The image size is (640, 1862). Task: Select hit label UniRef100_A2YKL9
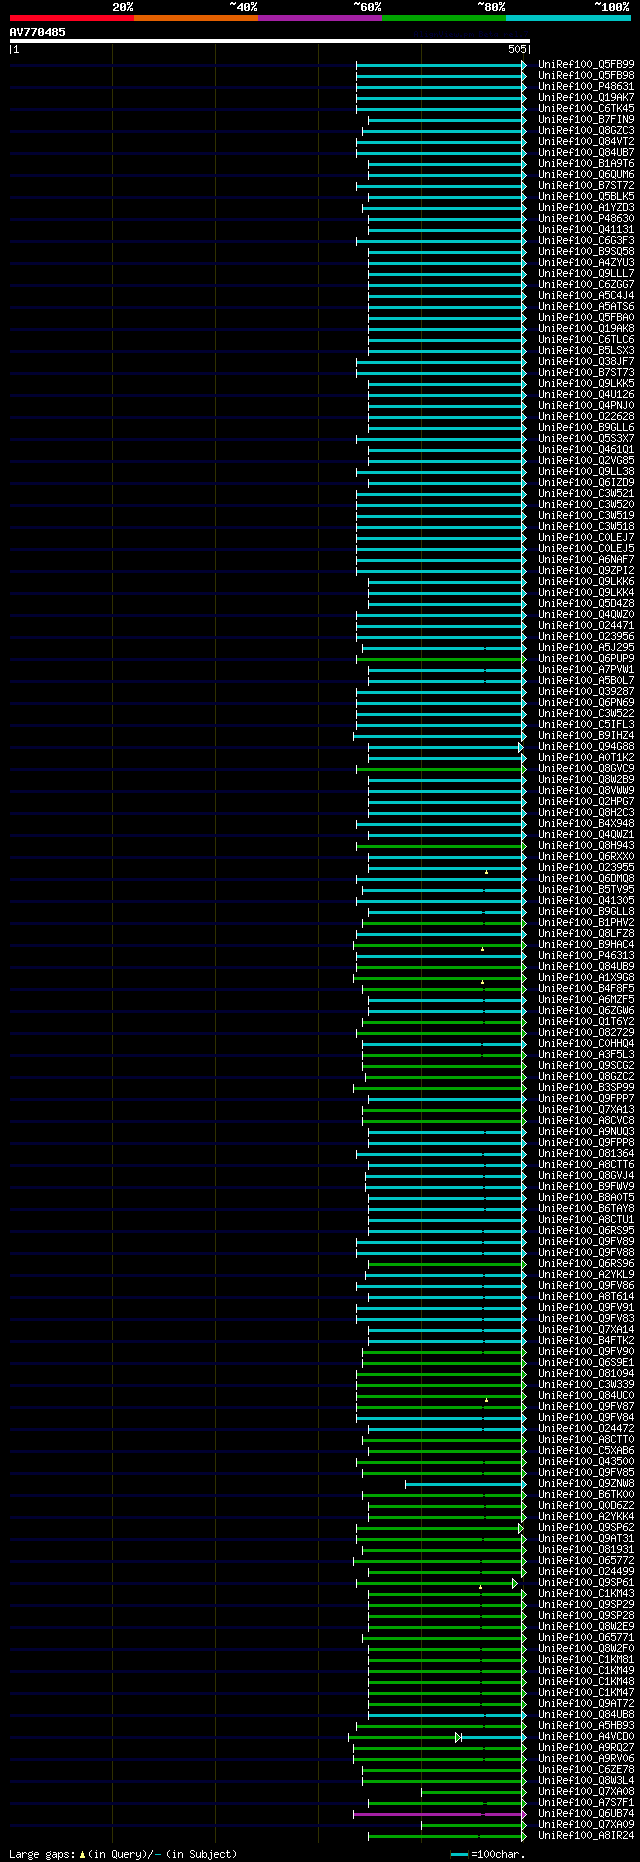click(x=586, y=1274)
